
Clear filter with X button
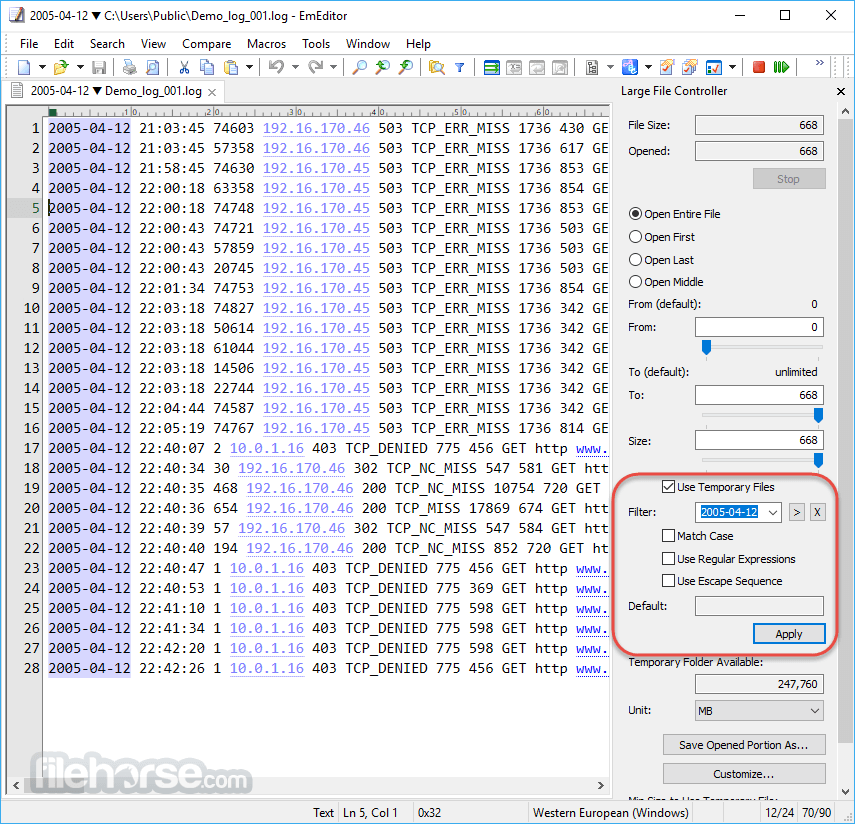817,512
